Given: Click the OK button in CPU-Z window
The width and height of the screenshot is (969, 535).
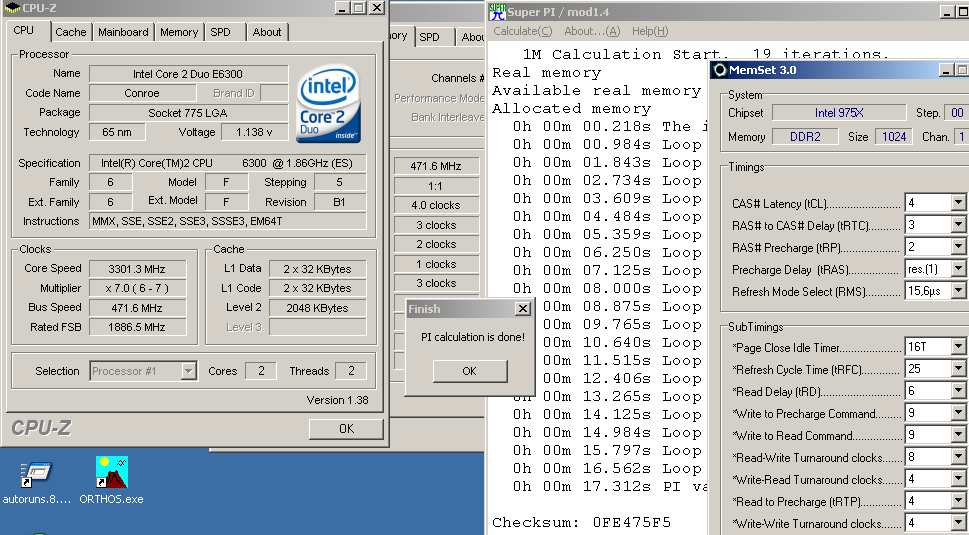Looking at the screenshot, I should tap(346, 428).
